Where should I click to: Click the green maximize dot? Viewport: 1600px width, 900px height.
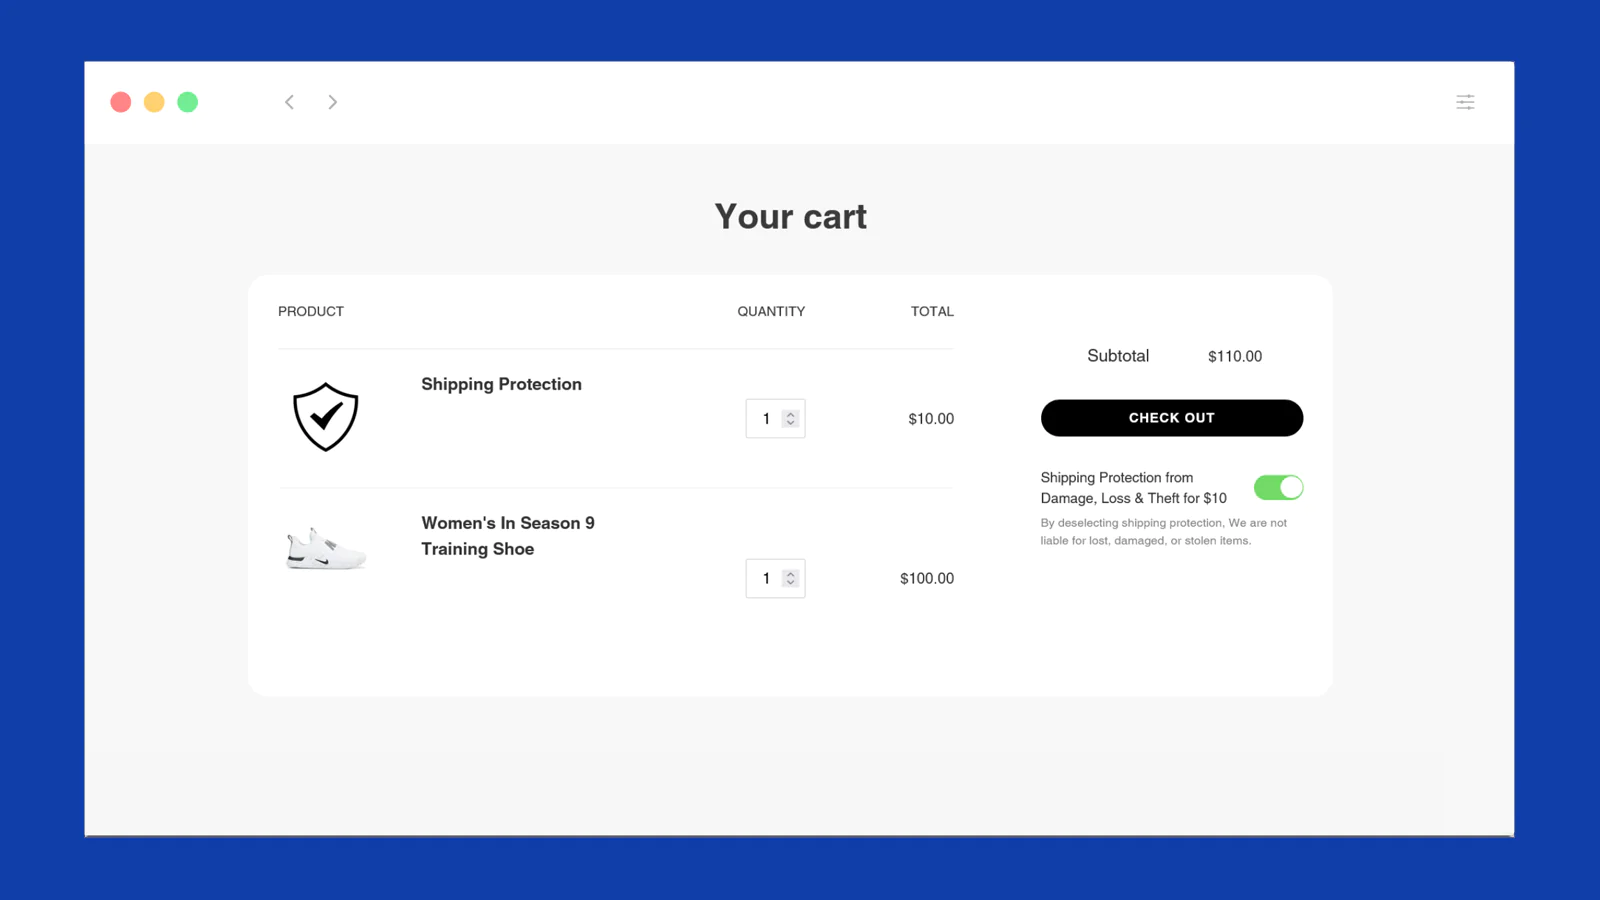(188, 102)
